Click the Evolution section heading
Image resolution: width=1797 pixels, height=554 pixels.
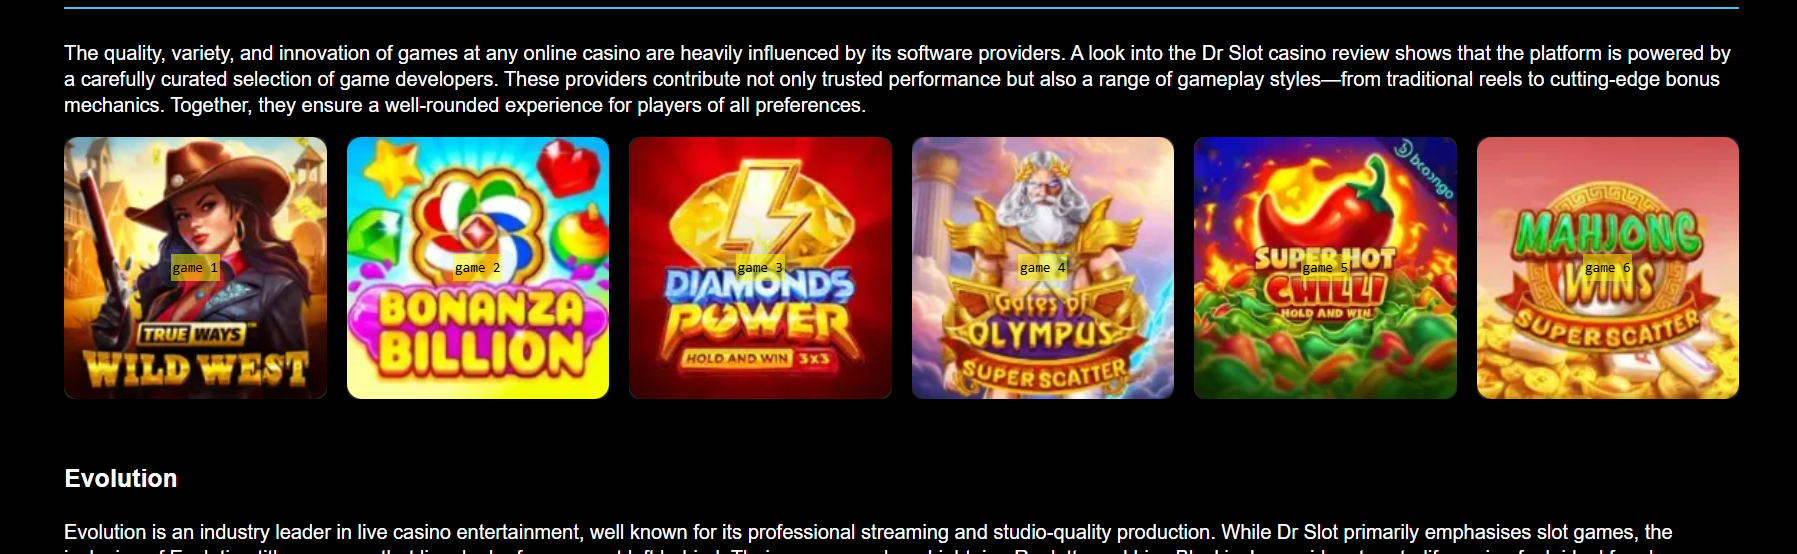(x=121, y=478)
